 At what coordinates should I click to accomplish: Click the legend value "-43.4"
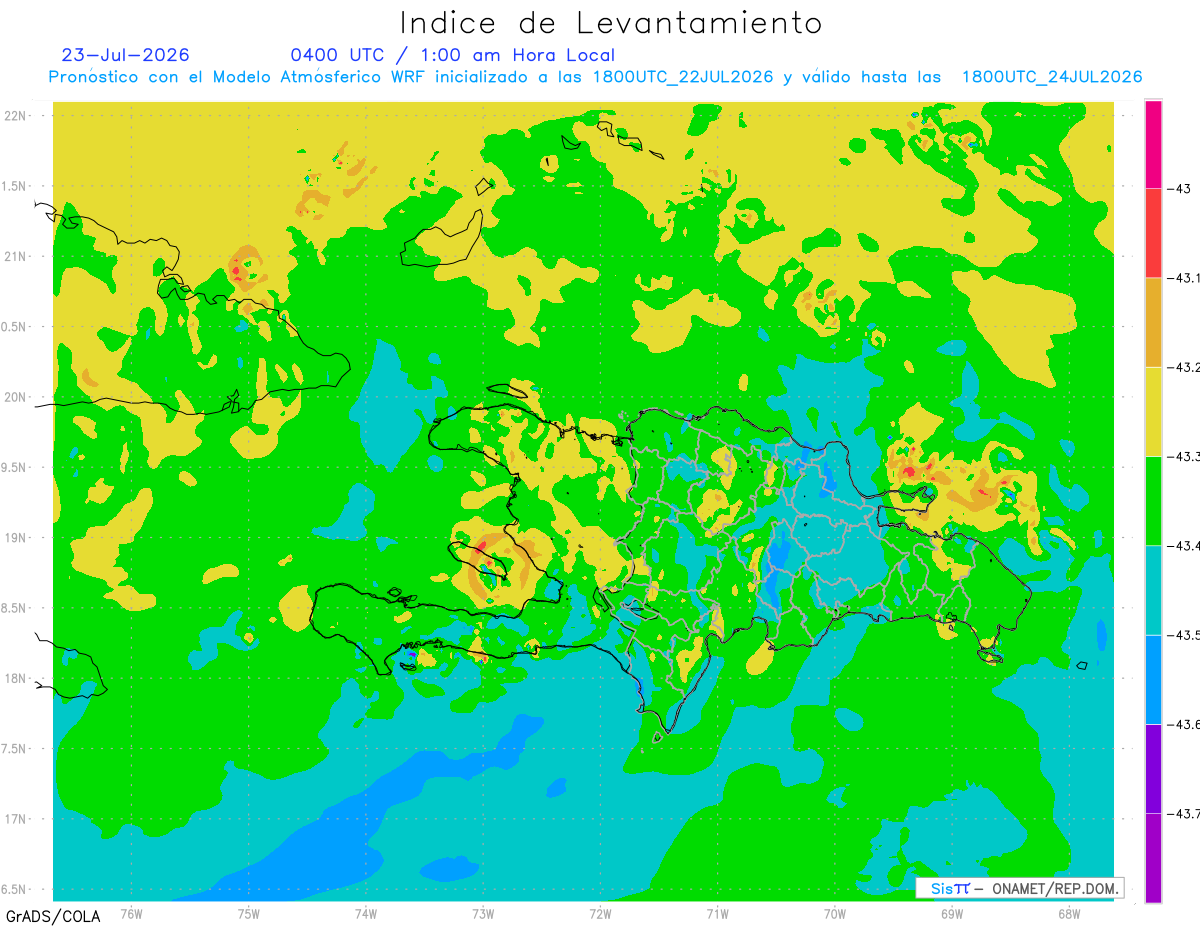tap(1183, 546)
